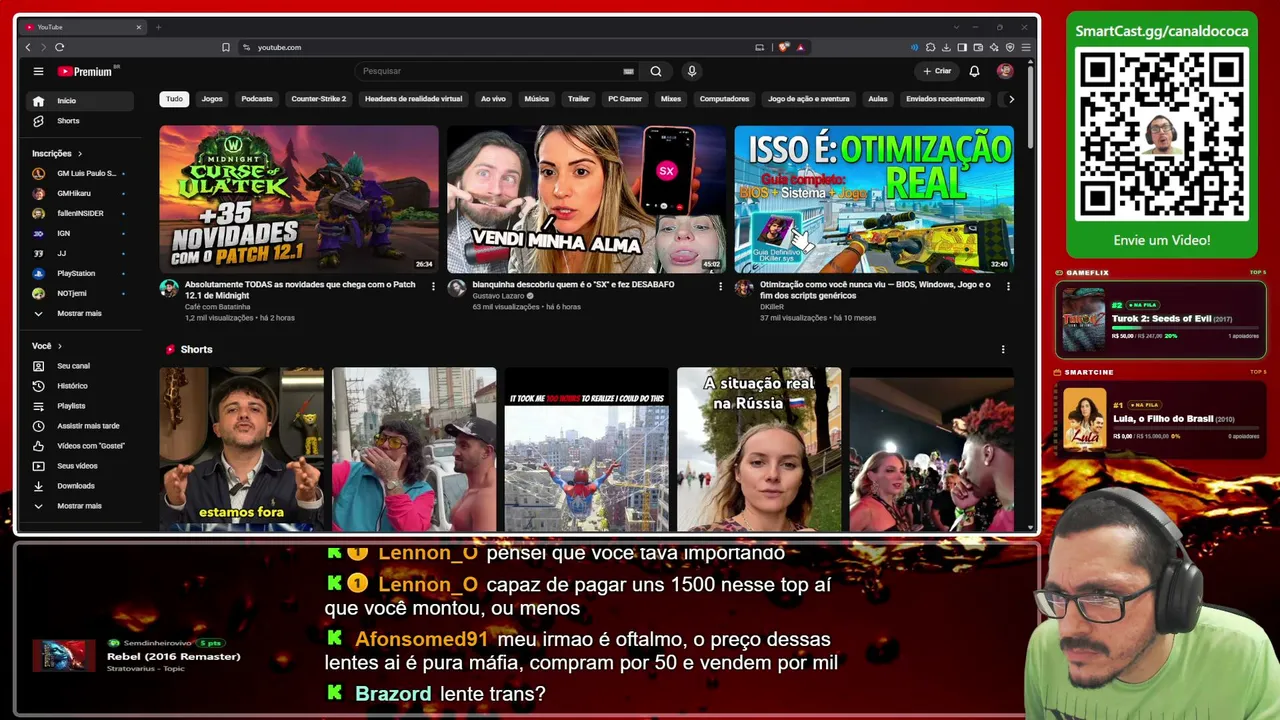The image size is (1280, 720).
Task: Select the Enviados recentemente chip
Action: [945, 99]
